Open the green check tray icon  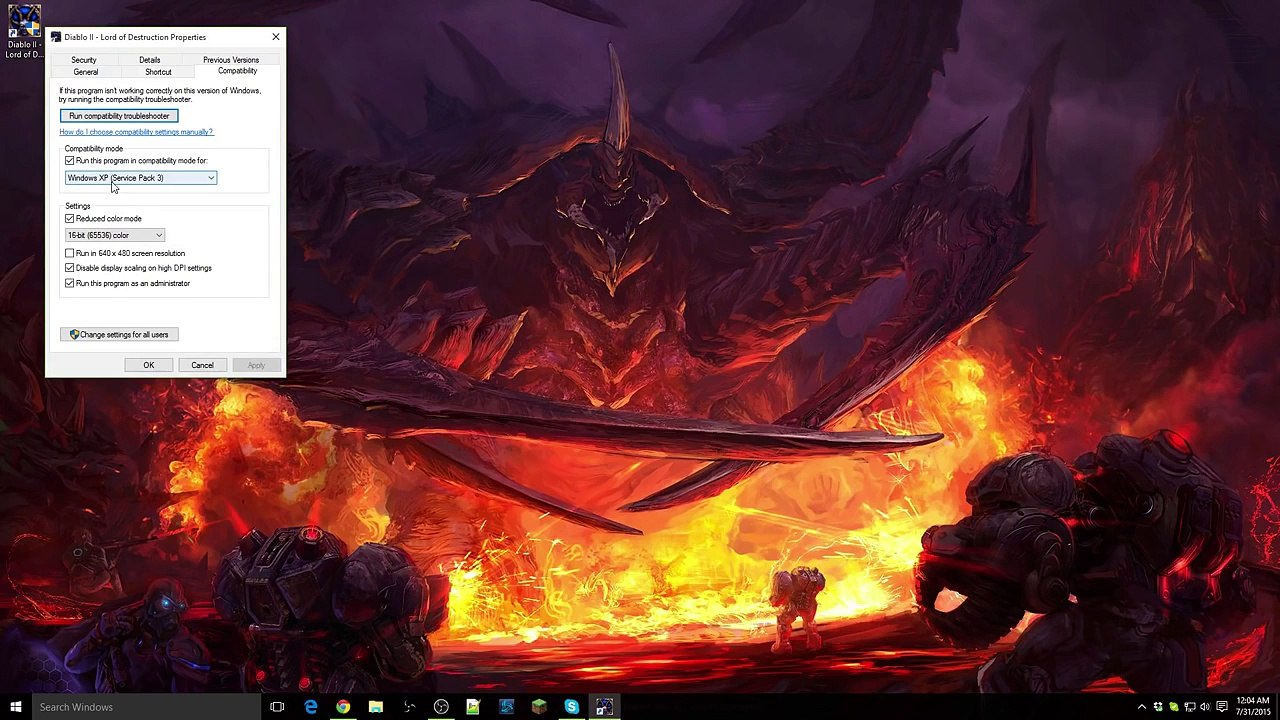pyautogui.click(x=1174, y=707)
